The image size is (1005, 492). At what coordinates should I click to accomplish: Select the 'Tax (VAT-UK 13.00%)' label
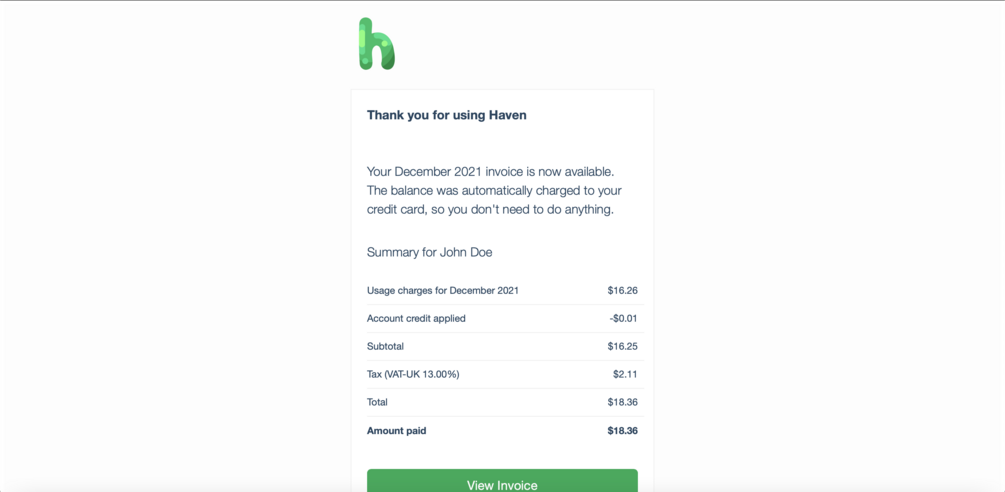tap(413, 375)
